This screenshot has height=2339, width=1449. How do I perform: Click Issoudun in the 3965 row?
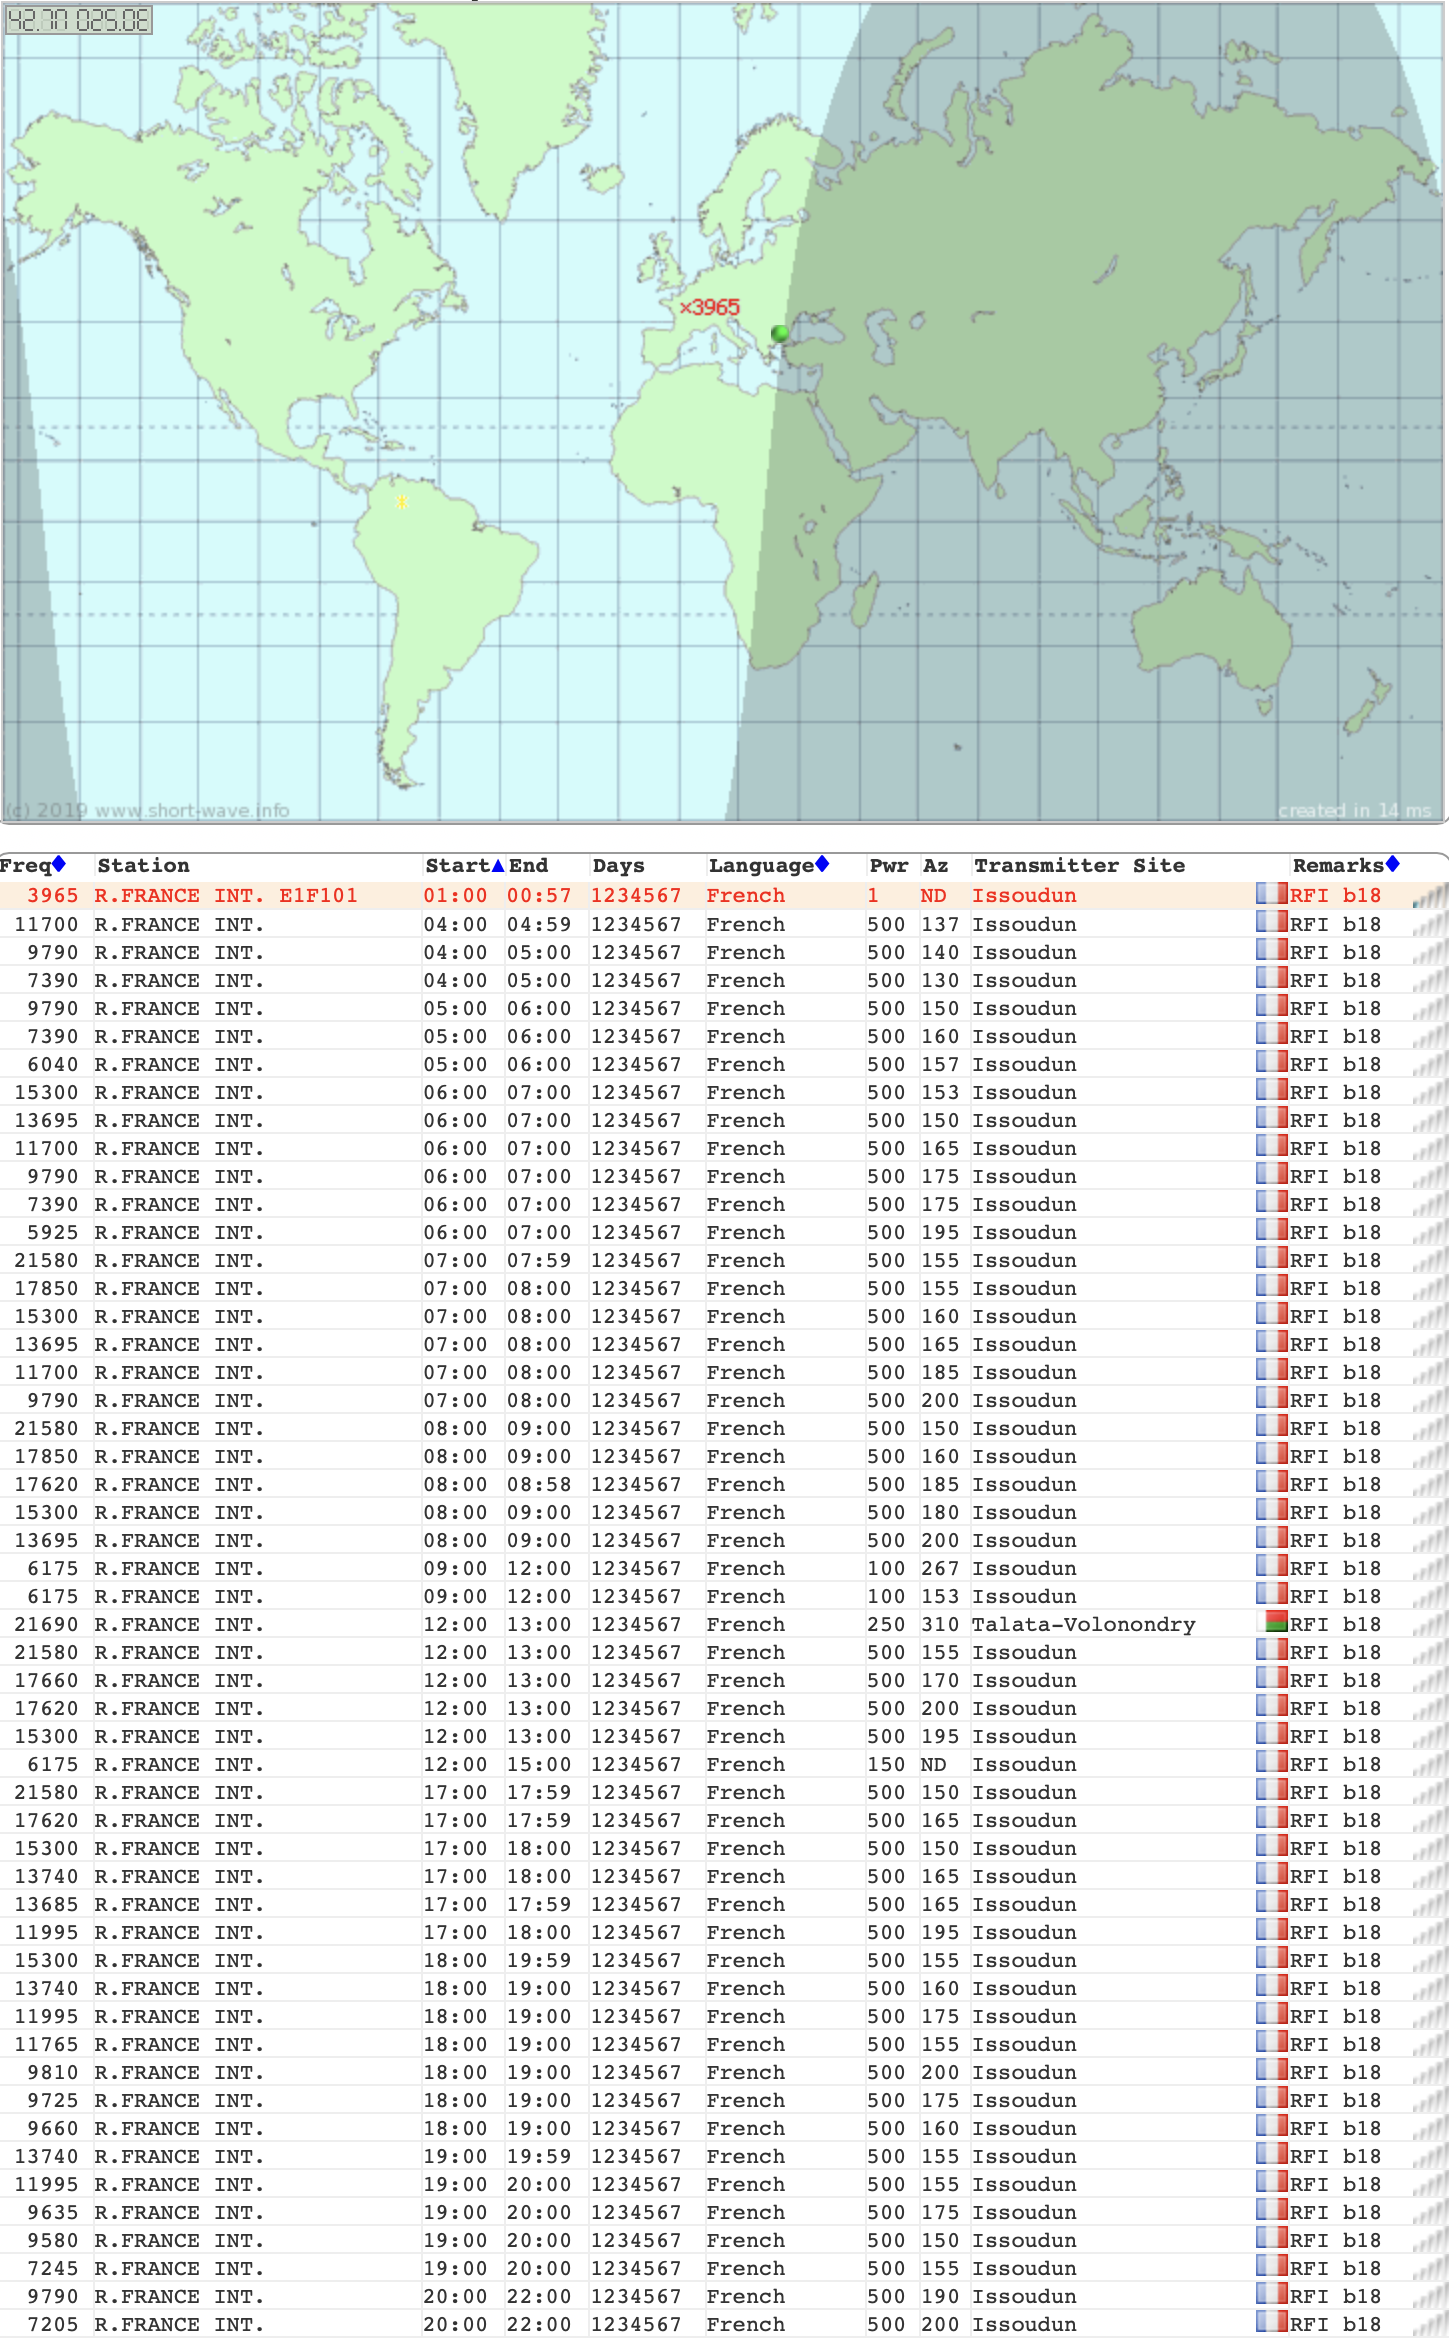[1024, 895]
